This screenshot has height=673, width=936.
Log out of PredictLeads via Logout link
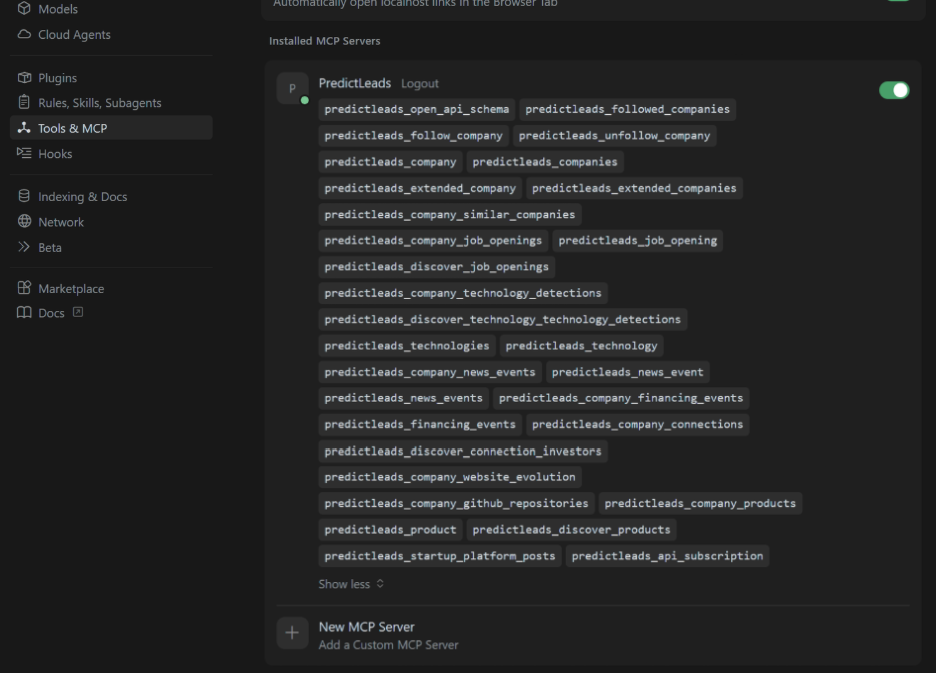click(x=420, y=84)
